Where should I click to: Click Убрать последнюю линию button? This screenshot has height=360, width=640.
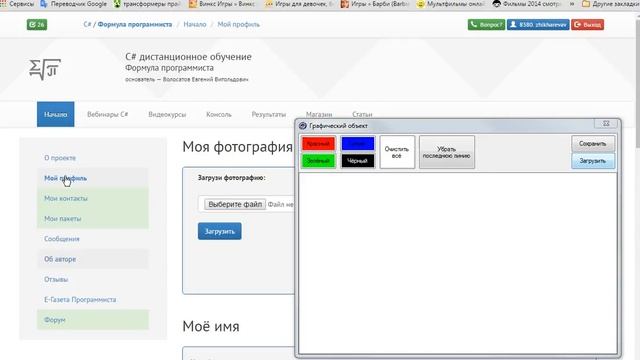click(x=447, y=152)
